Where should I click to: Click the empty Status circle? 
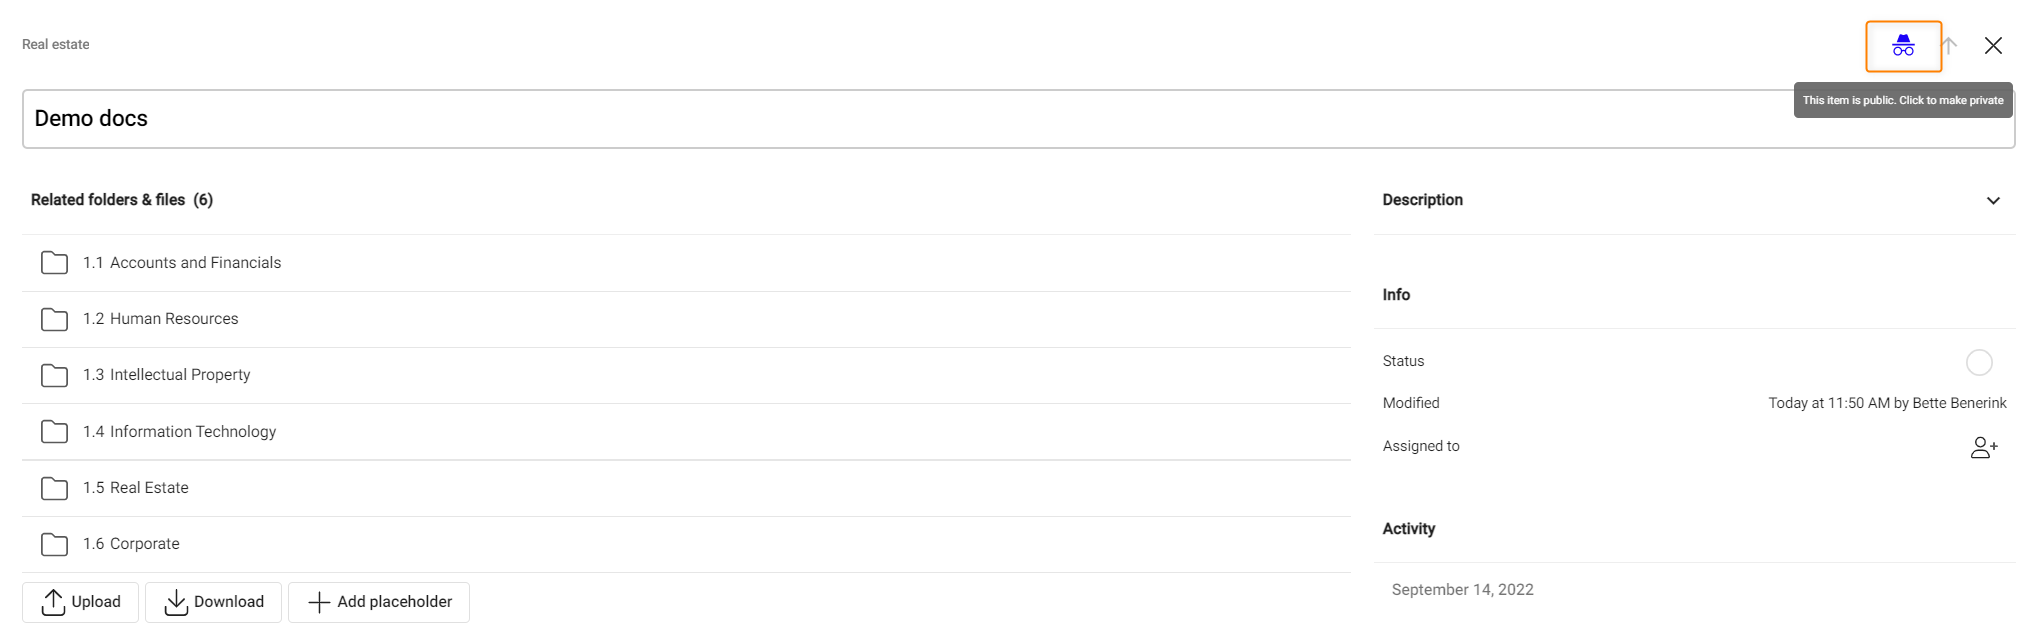coord(1979,362)
